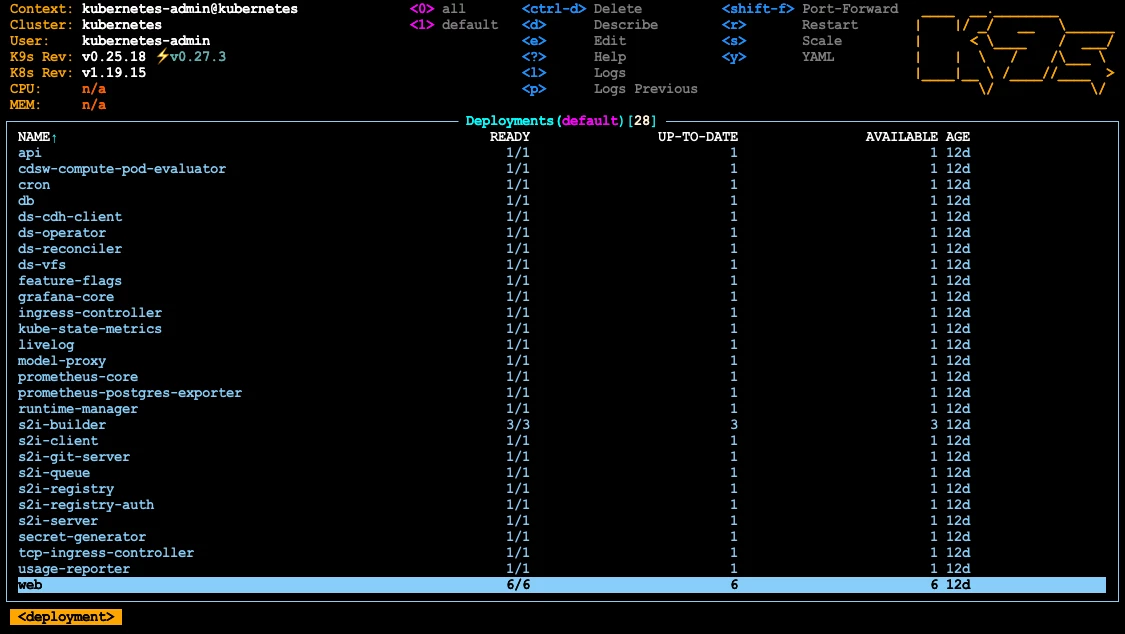Click the K9s ASCII logo

pos(1015,53)
